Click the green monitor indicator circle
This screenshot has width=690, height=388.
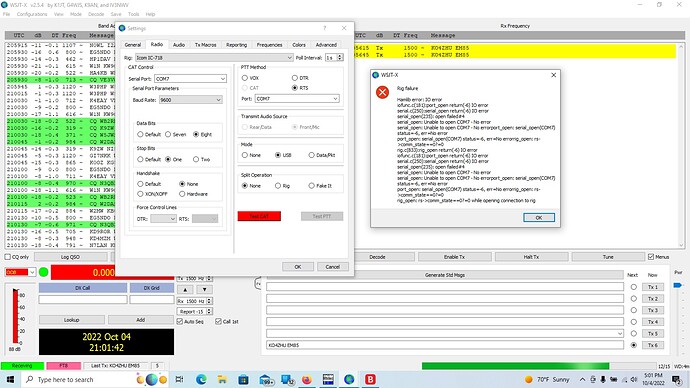[x=44, y=272]
